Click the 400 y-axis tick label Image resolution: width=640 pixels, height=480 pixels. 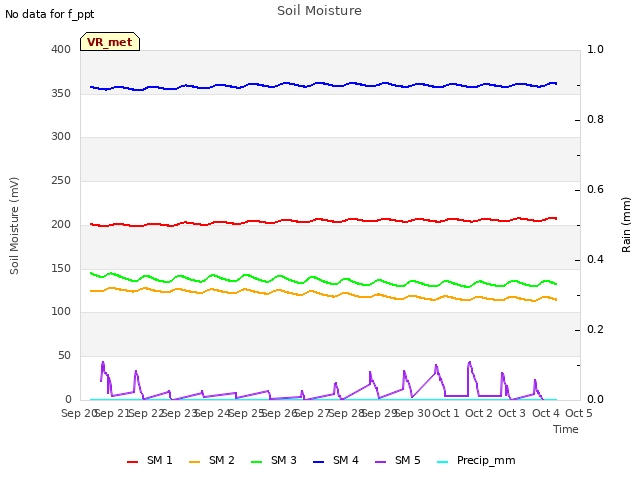pyautogui.click(x=61, y=49)
